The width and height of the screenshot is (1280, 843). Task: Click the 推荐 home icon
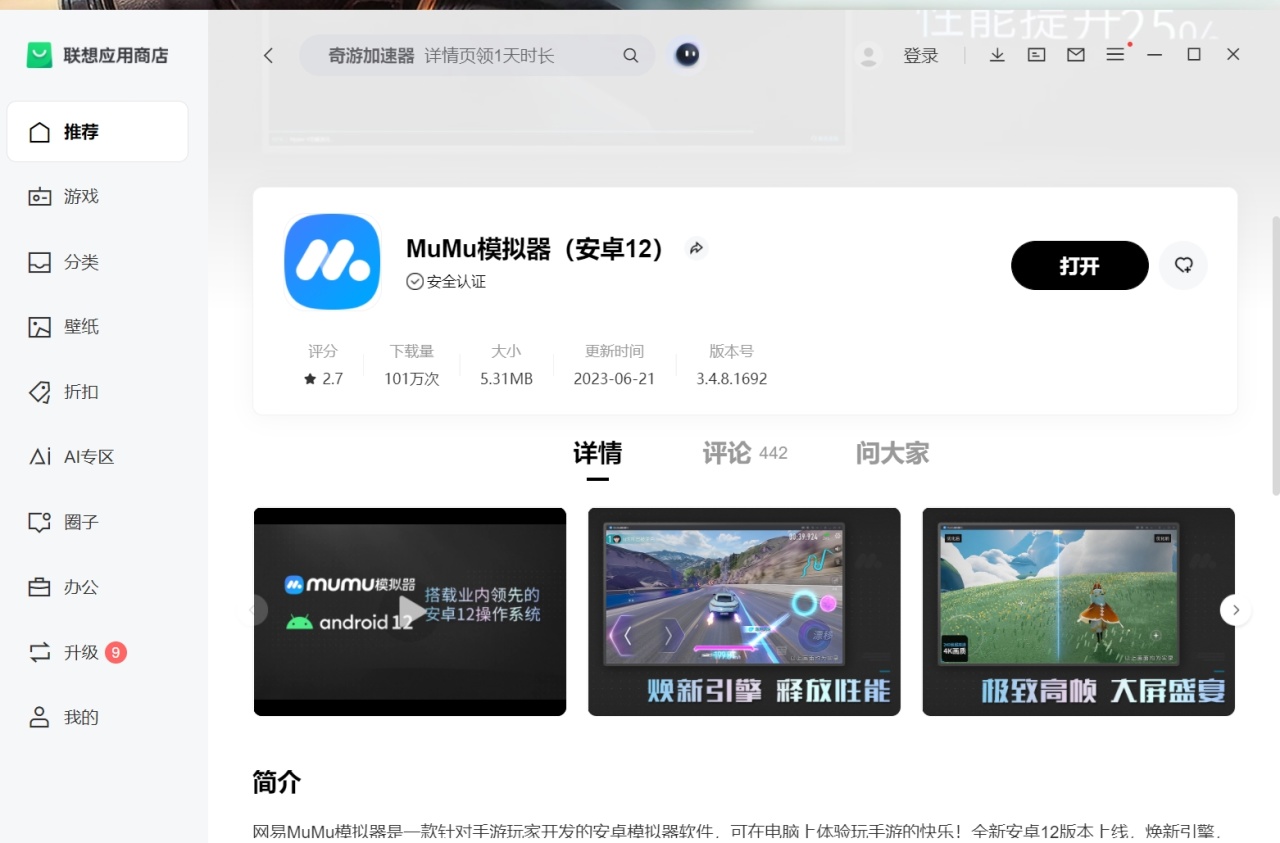click(x=39, y=132)
